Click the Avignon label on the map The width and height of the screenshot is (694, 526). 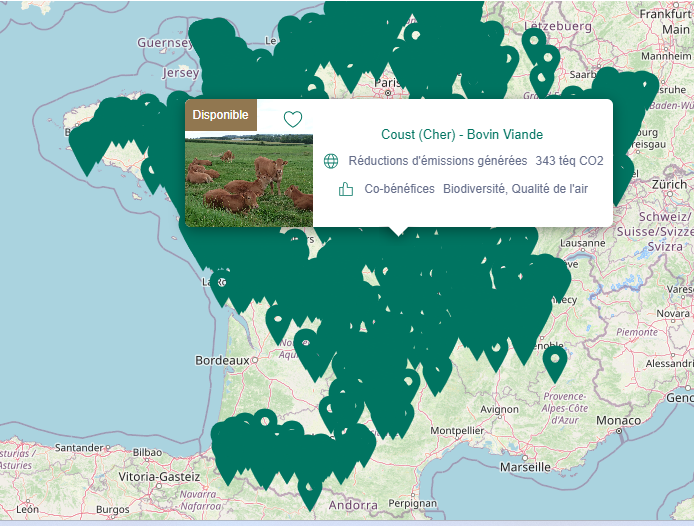(499, 410)
